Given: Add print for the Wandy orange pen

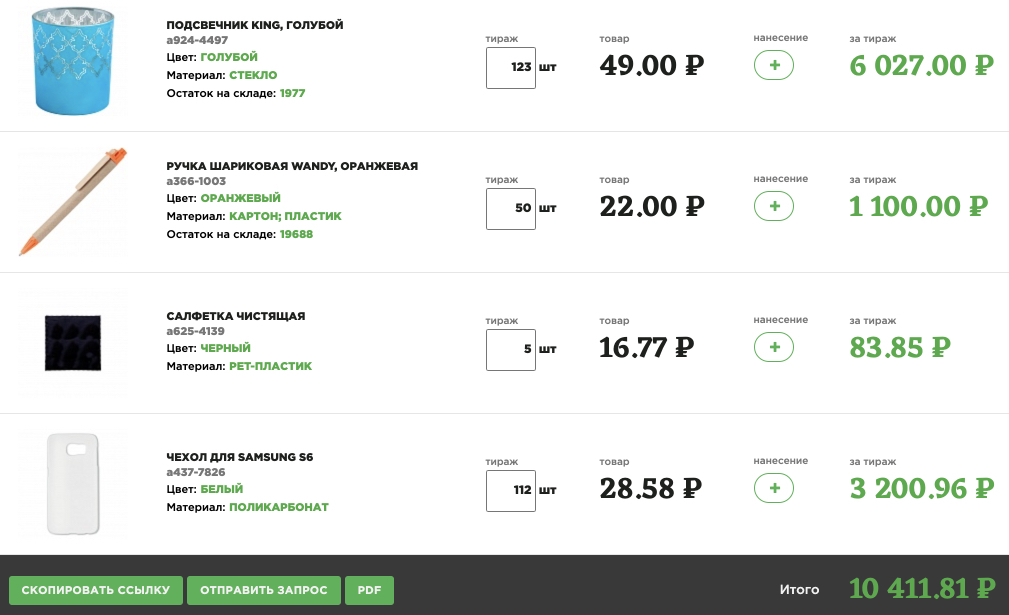Looking at the screenshot, I should coord(773,207).
